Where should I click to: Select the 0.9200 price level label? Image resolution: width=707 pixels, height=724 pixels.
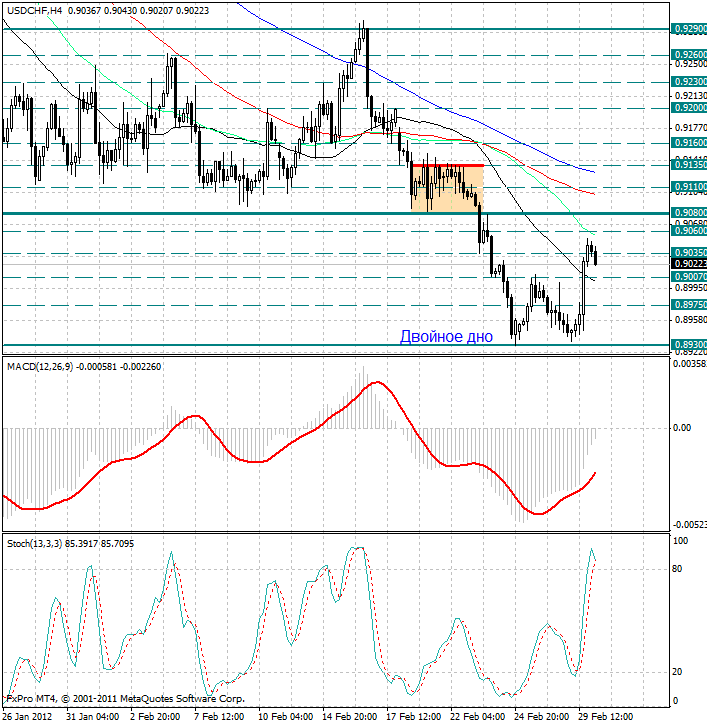tap(689, 108)
